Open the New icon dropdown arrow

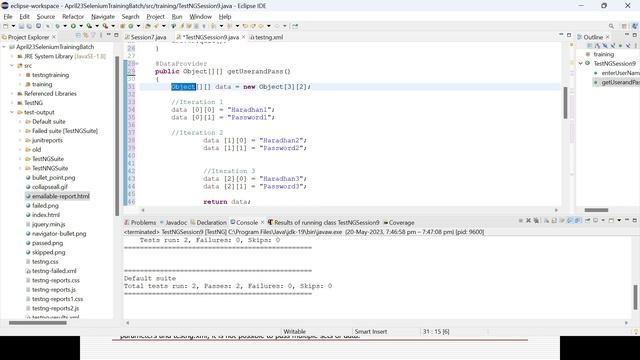[13, 26]
